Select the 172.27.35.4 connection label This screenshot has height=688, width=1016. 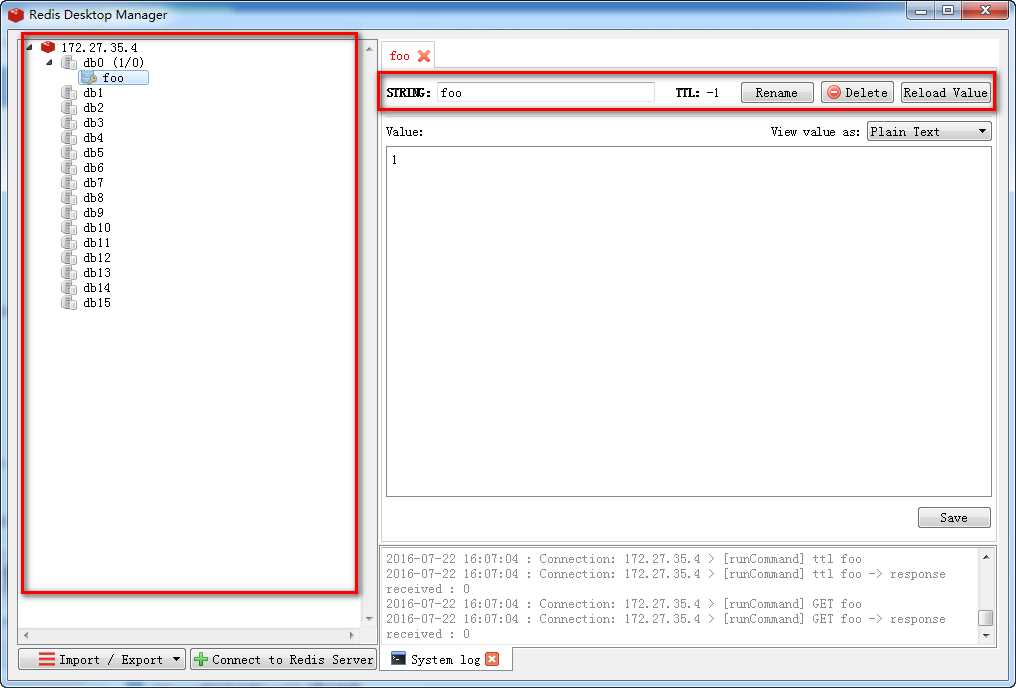coord(99,47)
